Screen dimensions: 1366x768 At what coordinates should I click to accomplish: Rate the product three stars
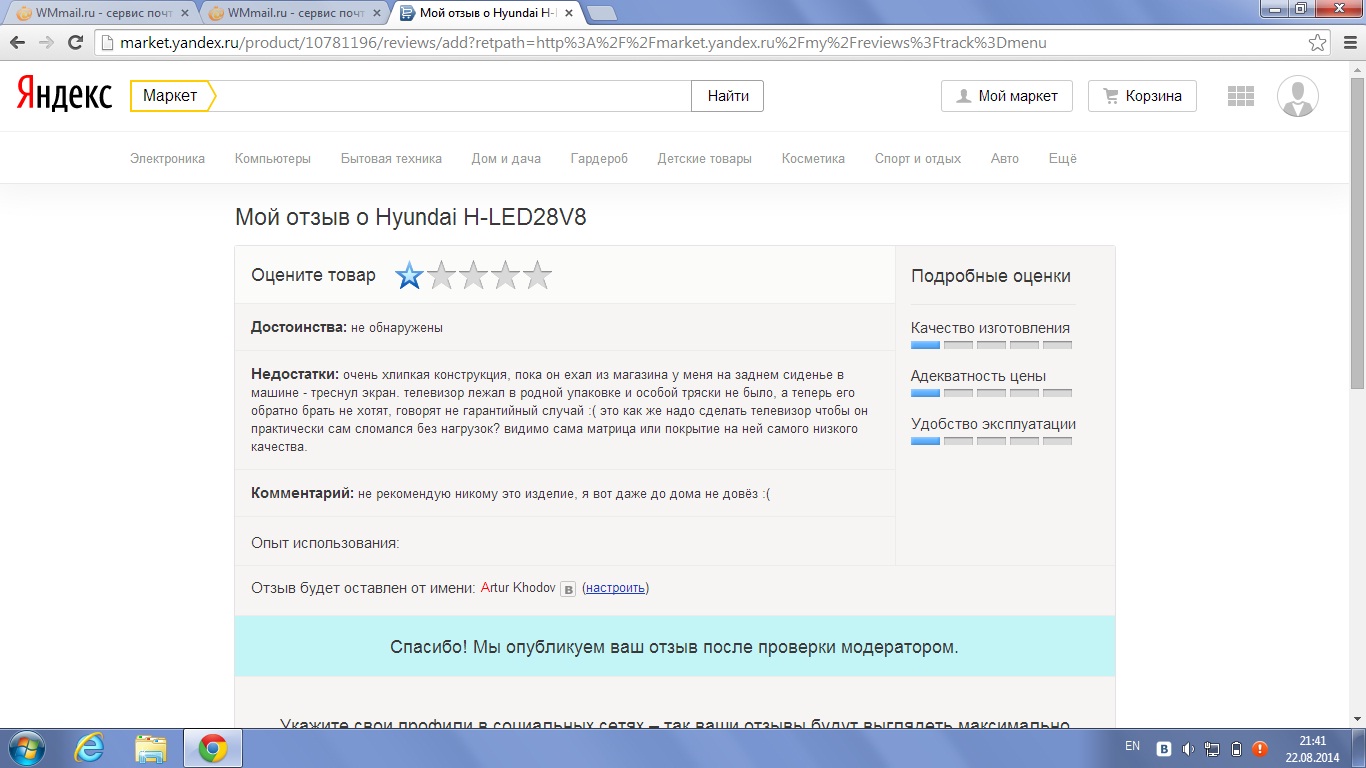click(473, 275)
